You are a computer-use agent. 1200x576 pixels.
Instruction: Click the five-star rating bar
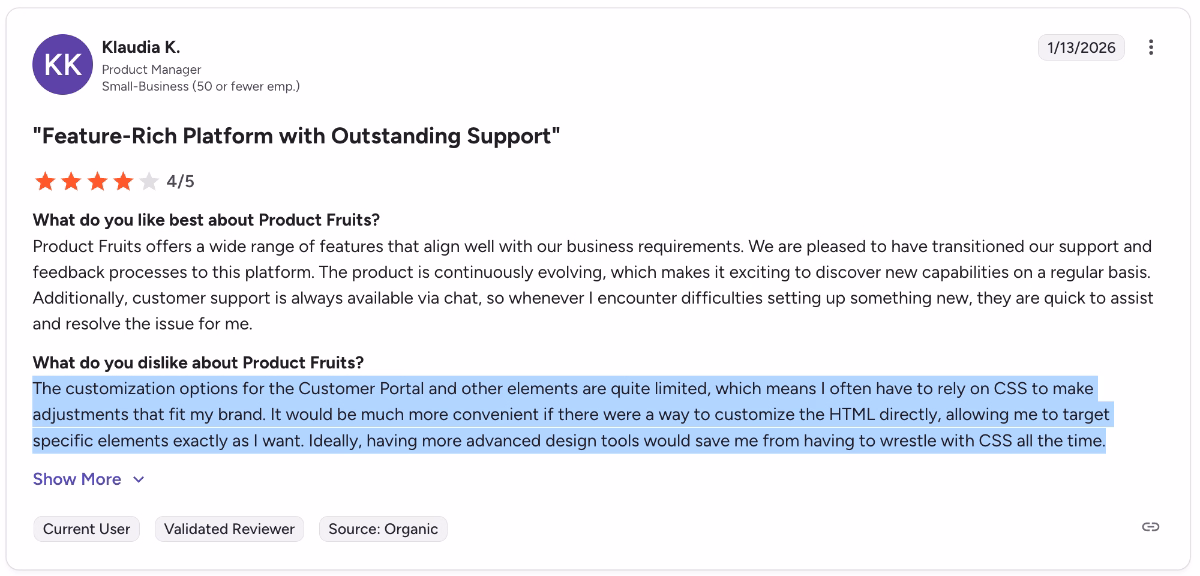coord(97,181)
